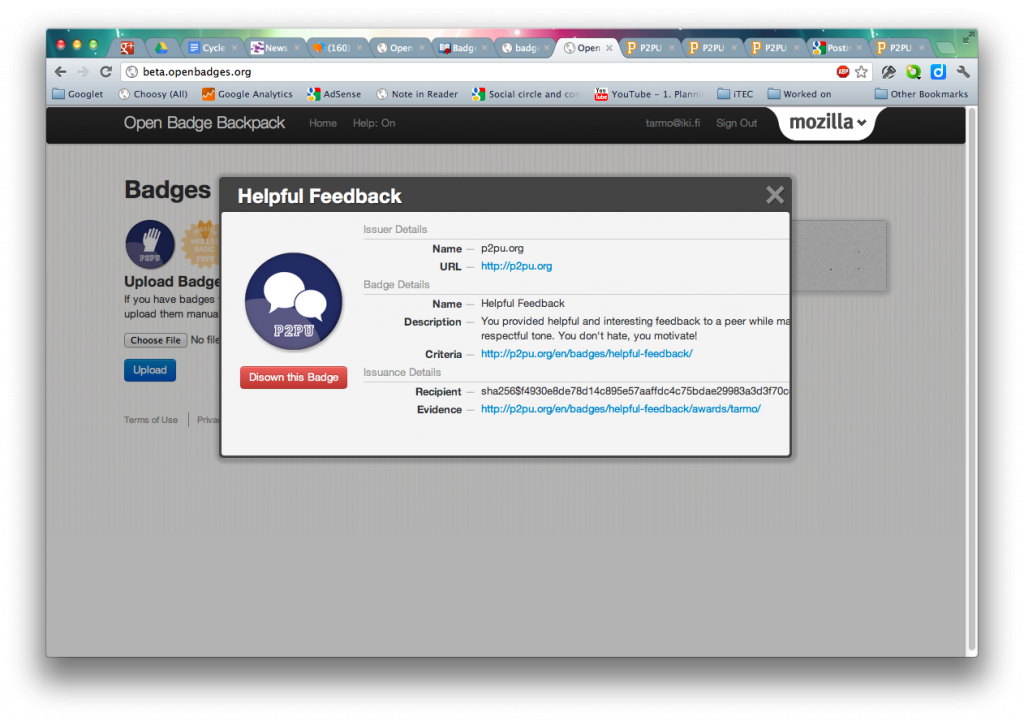Click the red Adblock extension icon
Viewport: 1024px width, 721px height.
click(843, 72)
